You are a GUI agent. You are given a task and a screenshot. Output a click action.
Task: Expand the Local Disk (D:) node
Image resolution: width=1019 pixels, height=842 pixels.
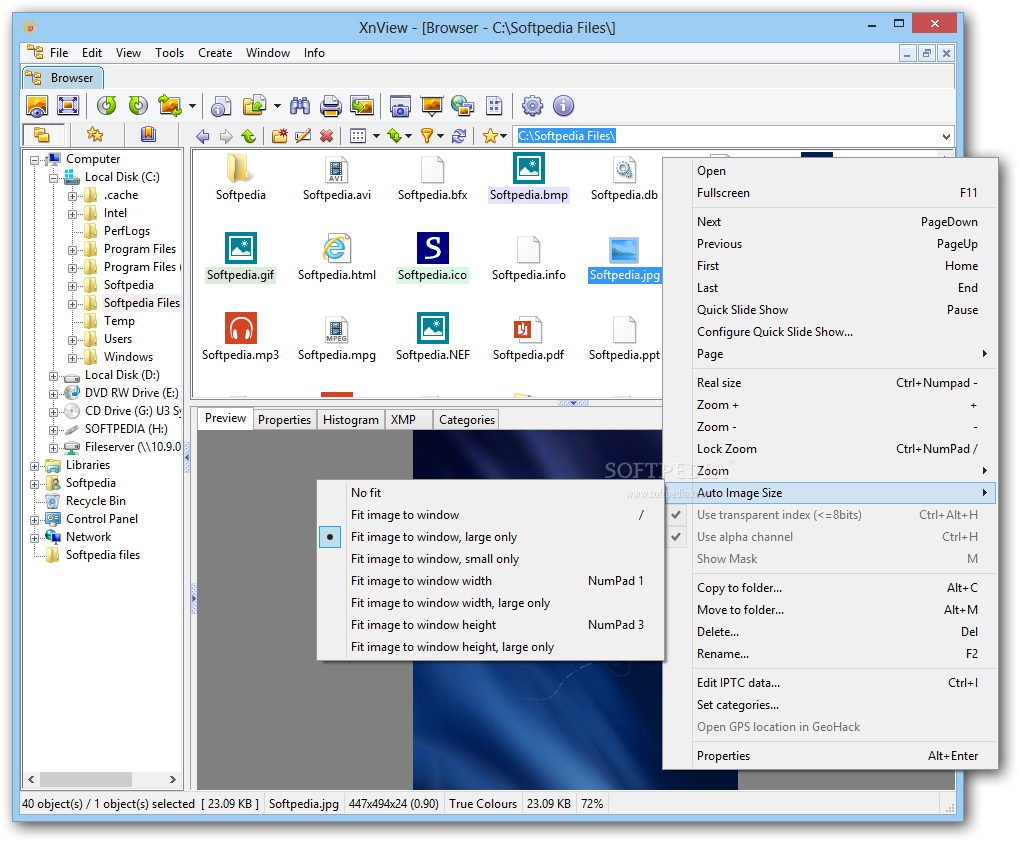pos(54,376)
